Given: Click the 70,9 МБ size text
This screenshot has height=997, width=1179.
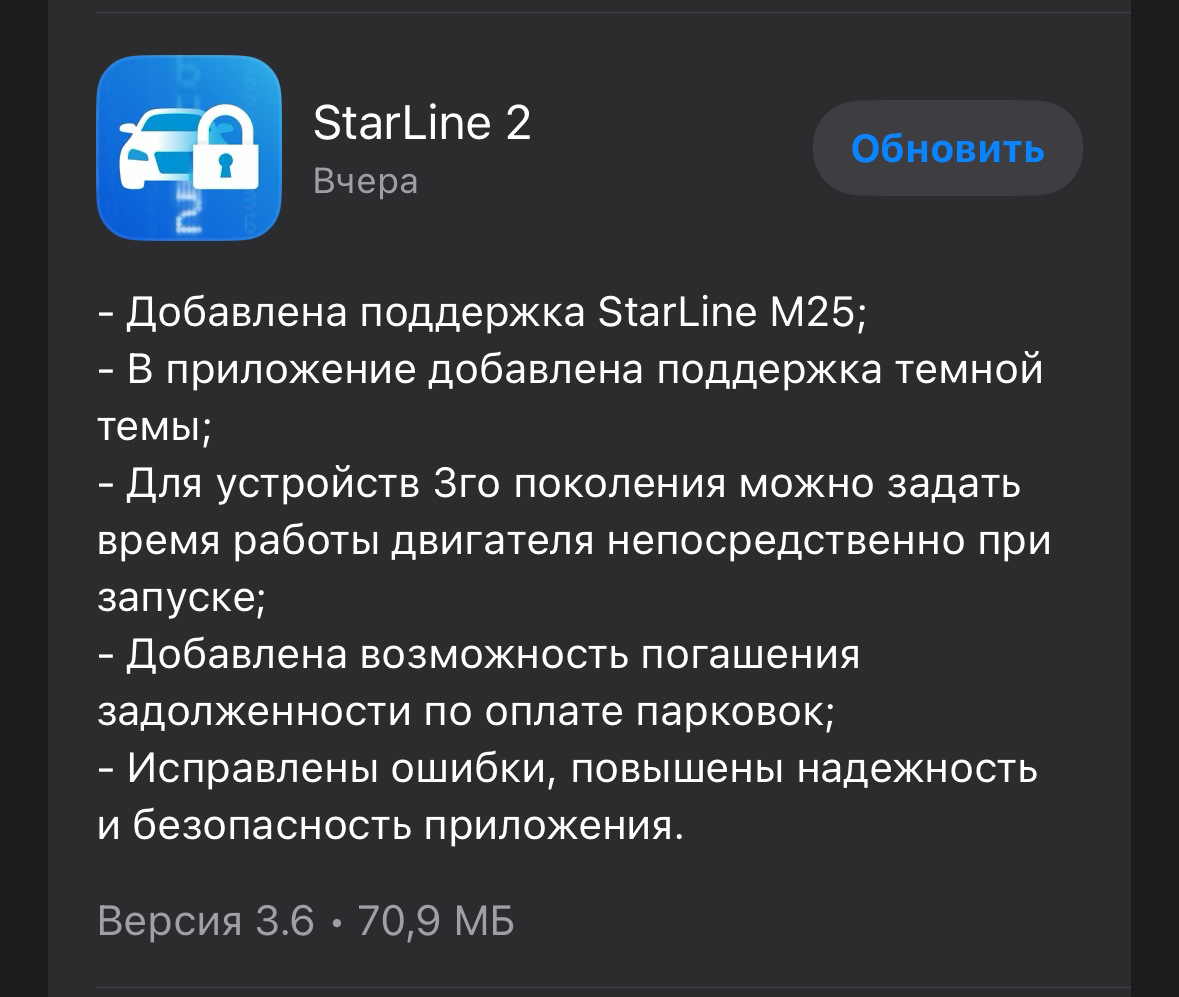Looking at the screenshot, I should click(436, 920).
